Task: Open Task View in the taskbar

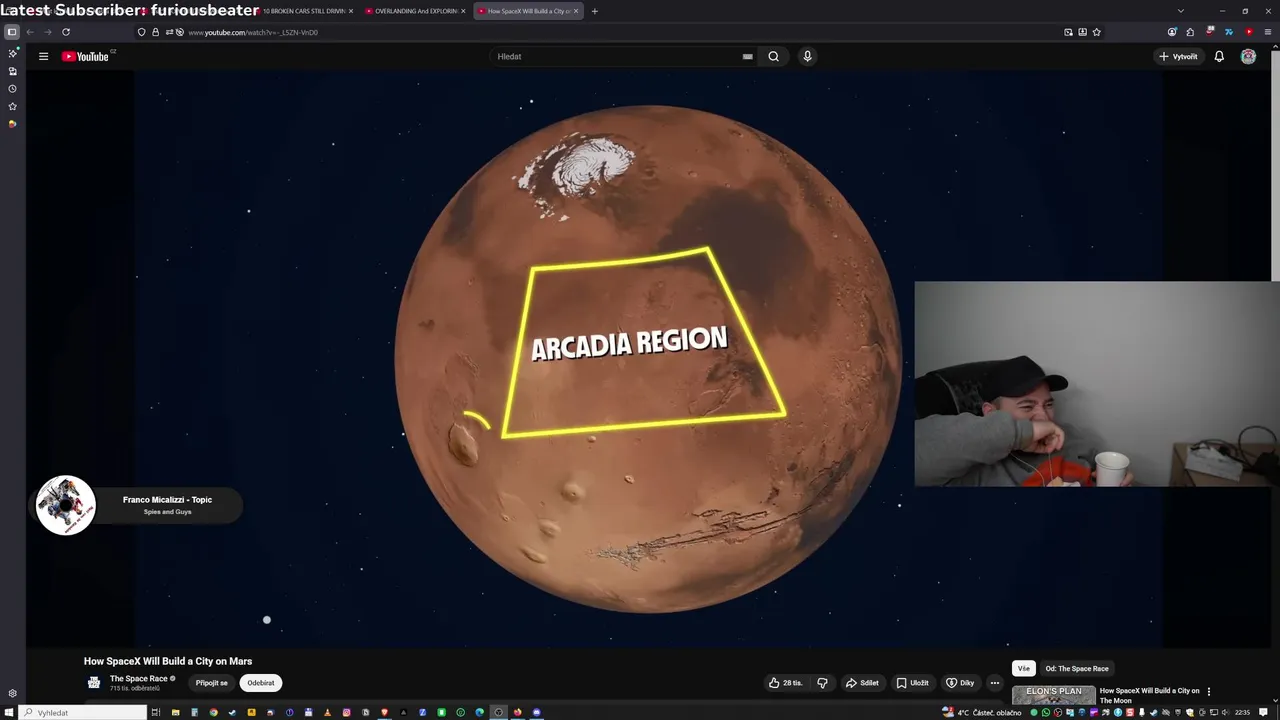Action: click(x=156, y=712)
